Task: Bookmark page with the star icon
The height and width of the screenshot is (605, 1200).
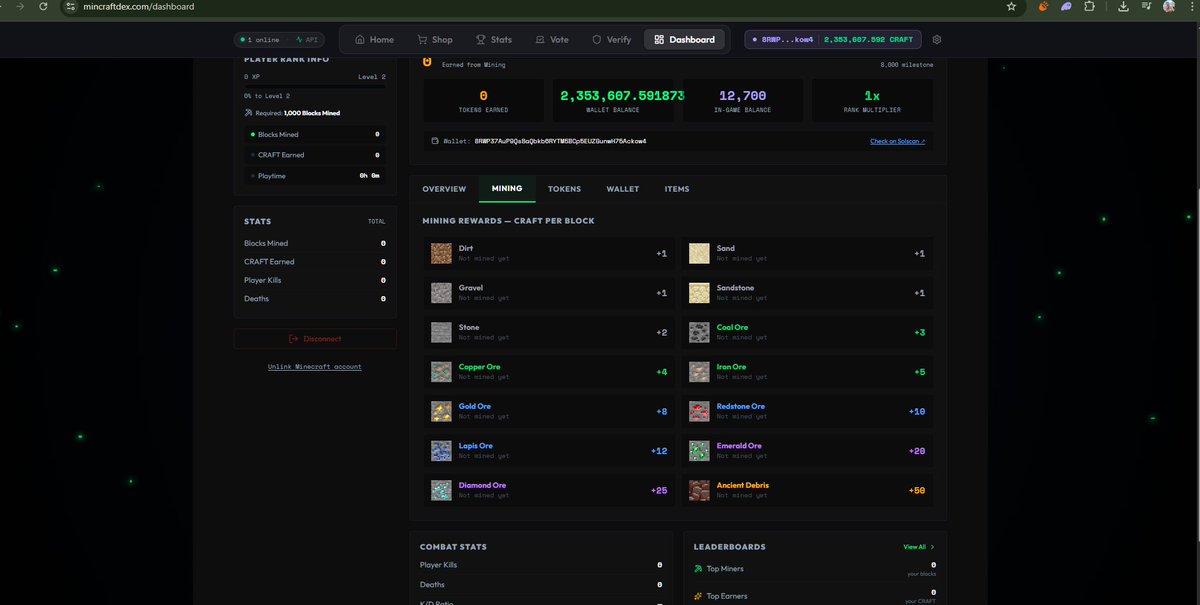Action: (1011, 6)
